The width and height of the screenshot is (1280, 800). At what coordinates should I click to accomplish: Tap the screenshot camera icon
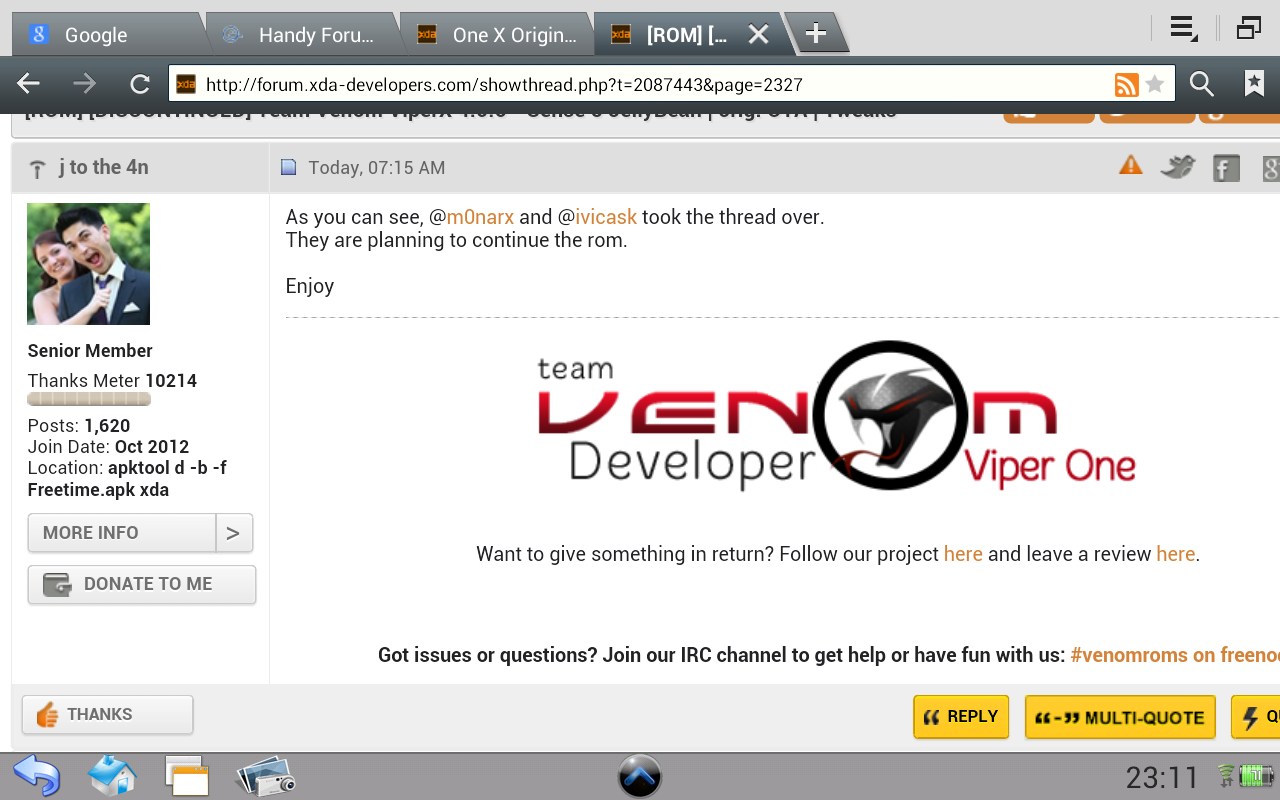(x=266, y=776)
